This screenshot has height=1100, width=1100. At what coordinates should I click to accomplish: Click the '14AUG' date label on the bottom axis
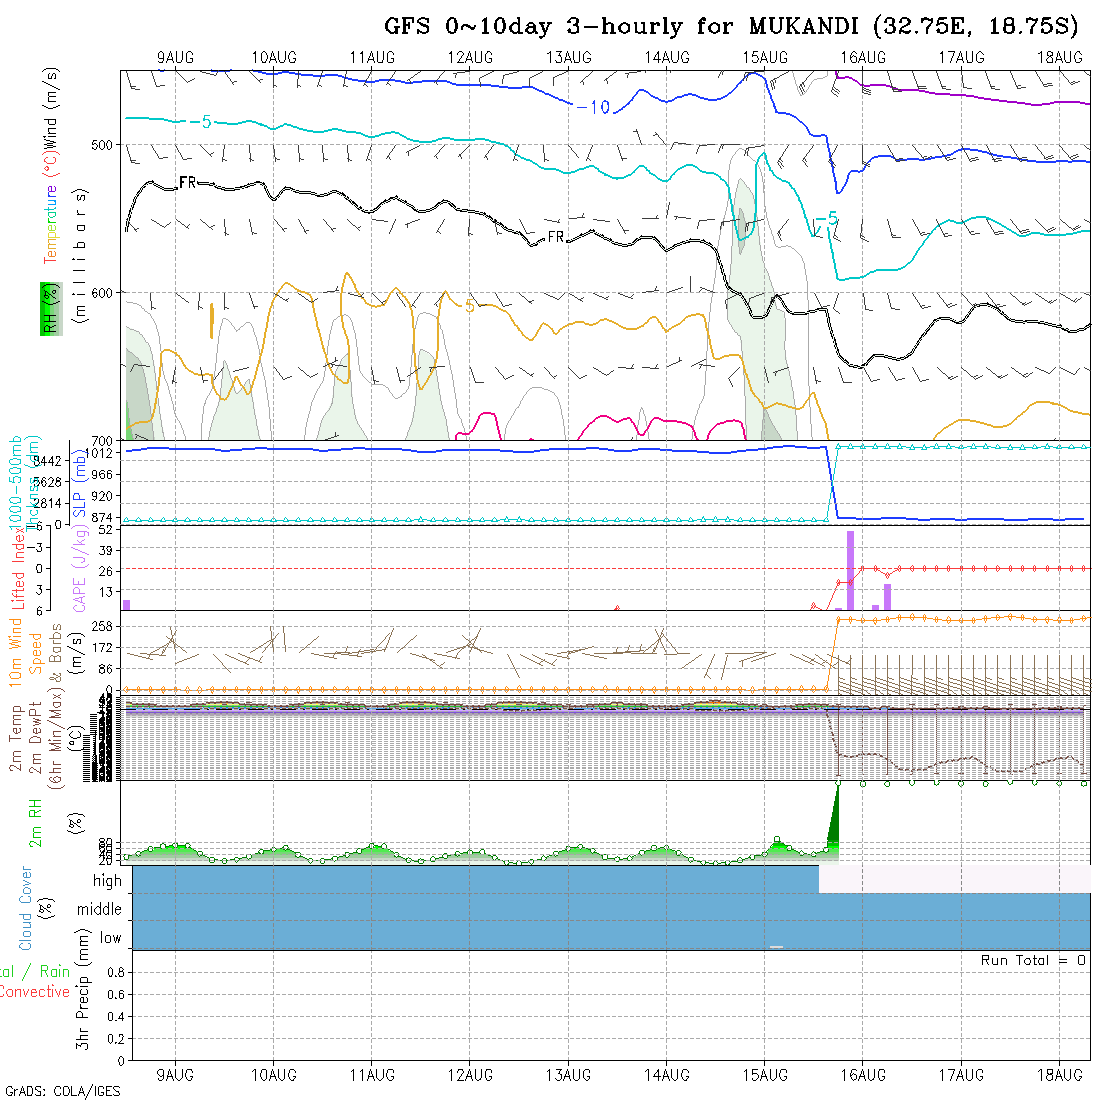(x=667, y=1075)
